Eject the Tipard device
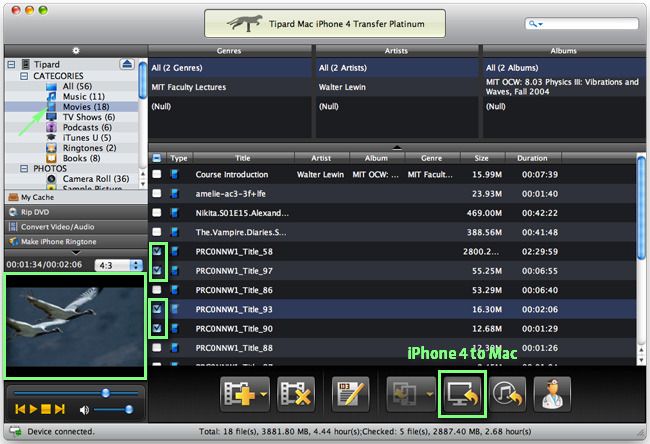 point(127,64)
